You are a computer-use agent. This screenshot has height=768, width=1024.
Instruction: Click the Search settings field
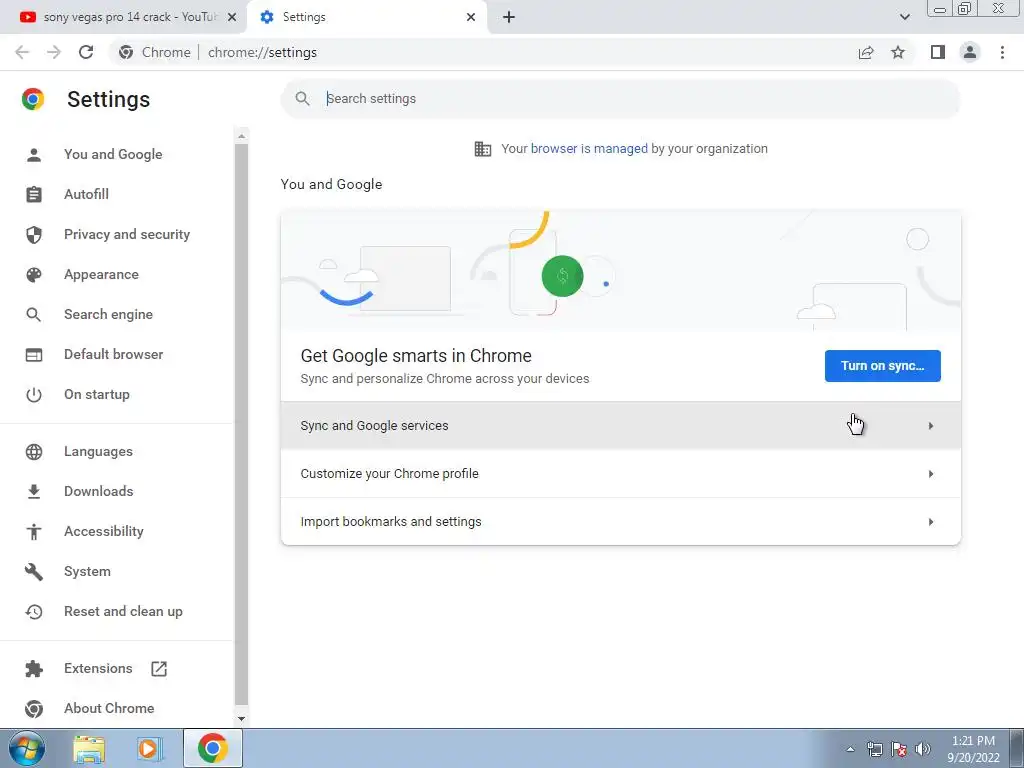pyautogui.click(x=620, y=99)
